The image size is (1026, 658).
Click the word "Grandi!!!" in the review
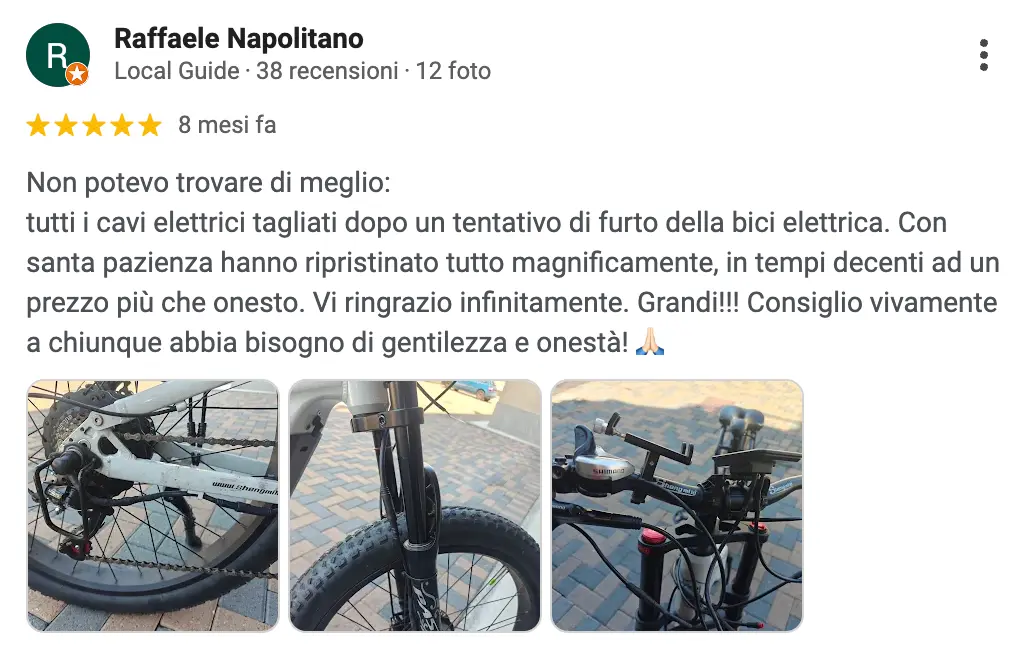coord(773,302)
